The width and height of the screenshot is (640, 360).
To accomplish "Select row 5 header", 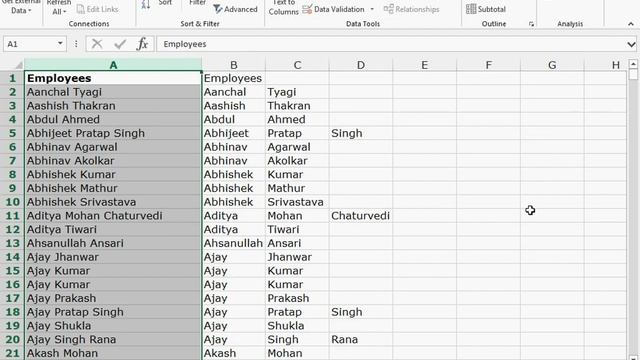I will point(12,133).
